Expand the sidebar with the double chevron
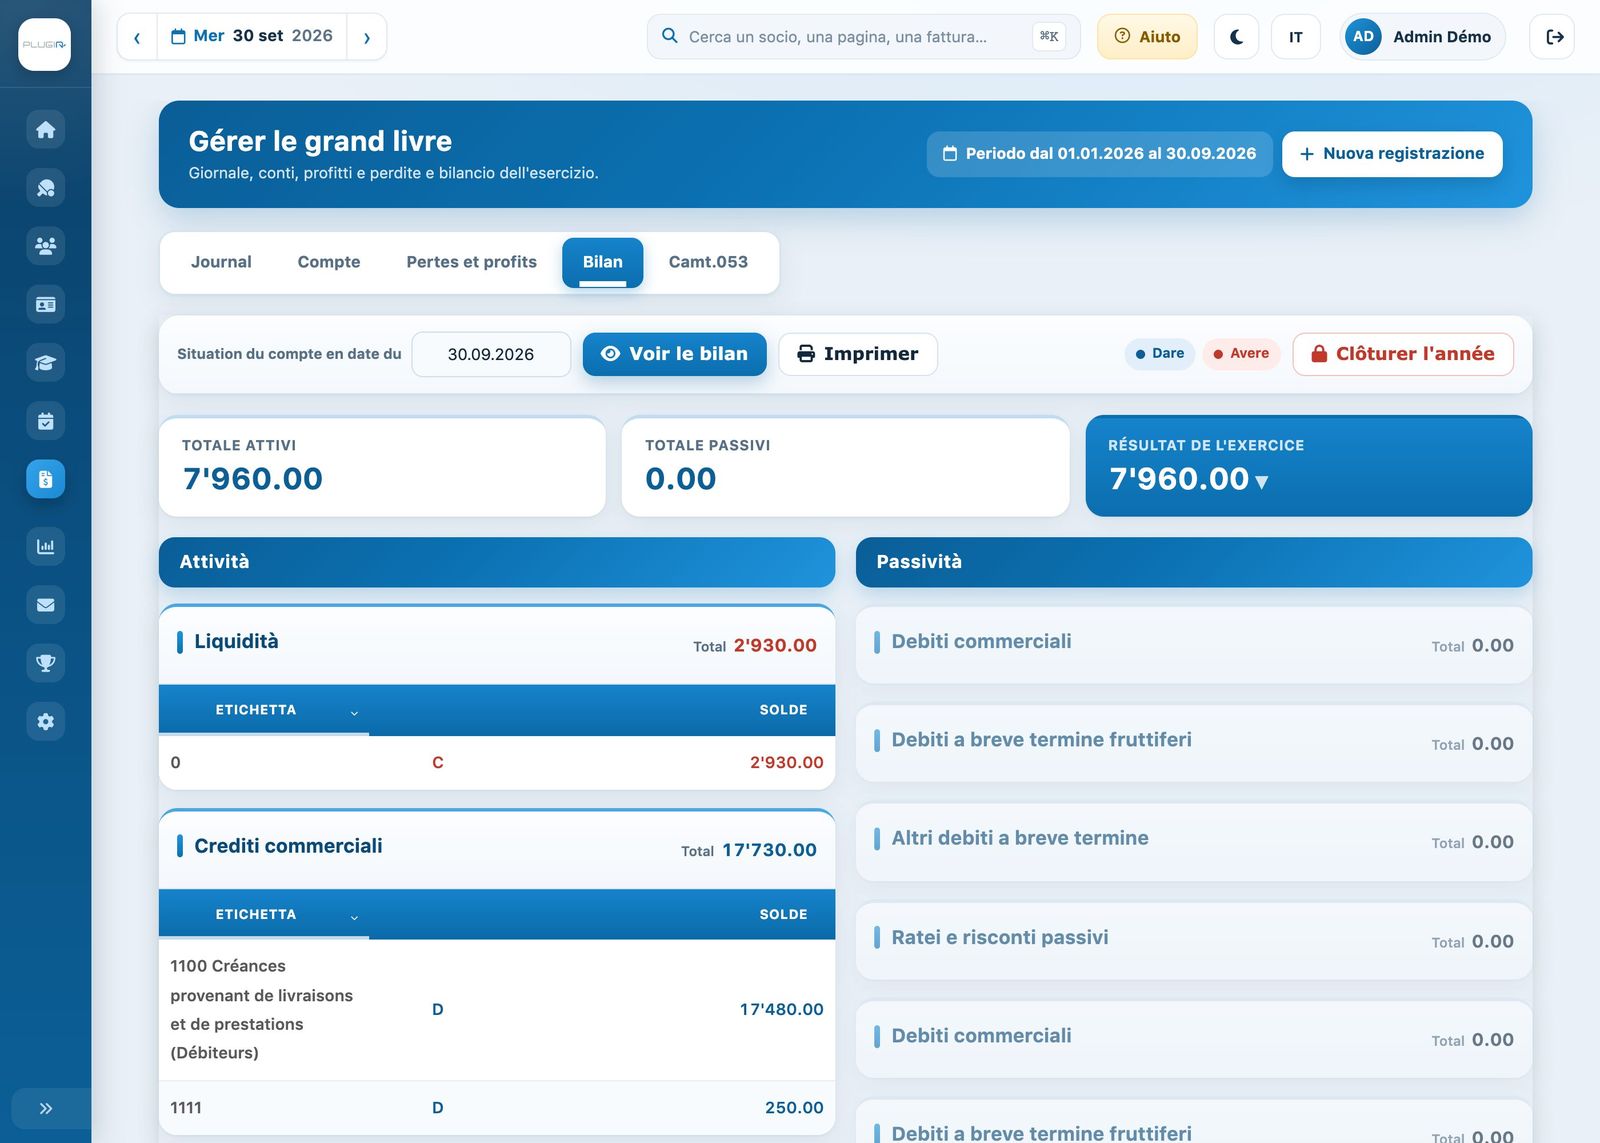This screenshot has width=1600, height=1143. tap(45, 1108)
